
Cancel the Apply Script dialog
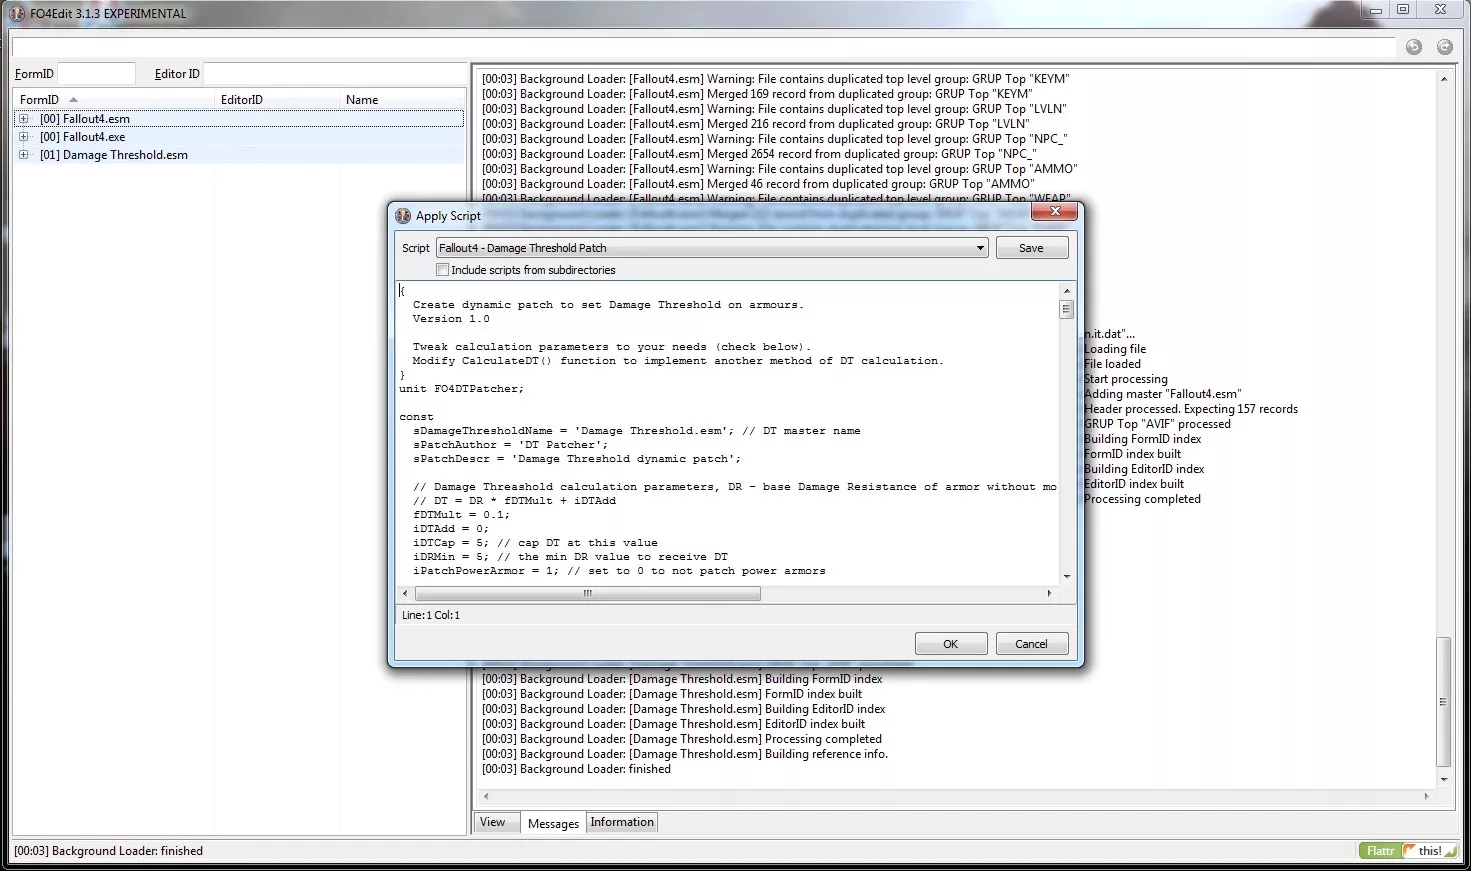pos(1031,644)
